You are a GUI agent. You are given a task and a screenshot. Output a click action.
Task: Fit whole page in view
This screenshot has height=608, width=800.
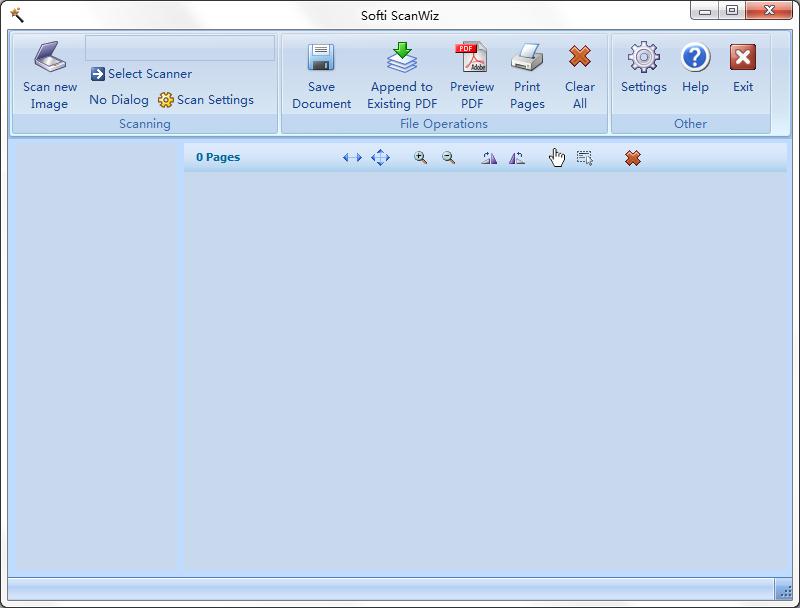point(380,158)
